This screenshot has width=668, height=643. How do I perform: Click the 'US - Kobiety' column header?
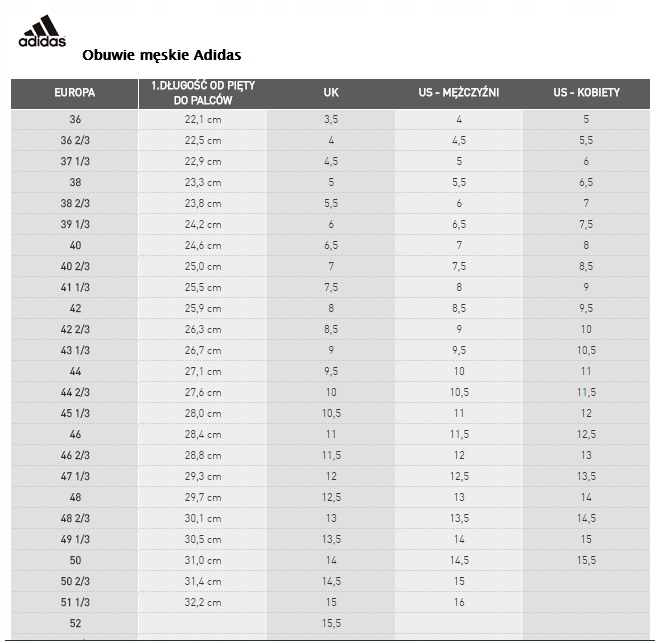click(586, 93)
